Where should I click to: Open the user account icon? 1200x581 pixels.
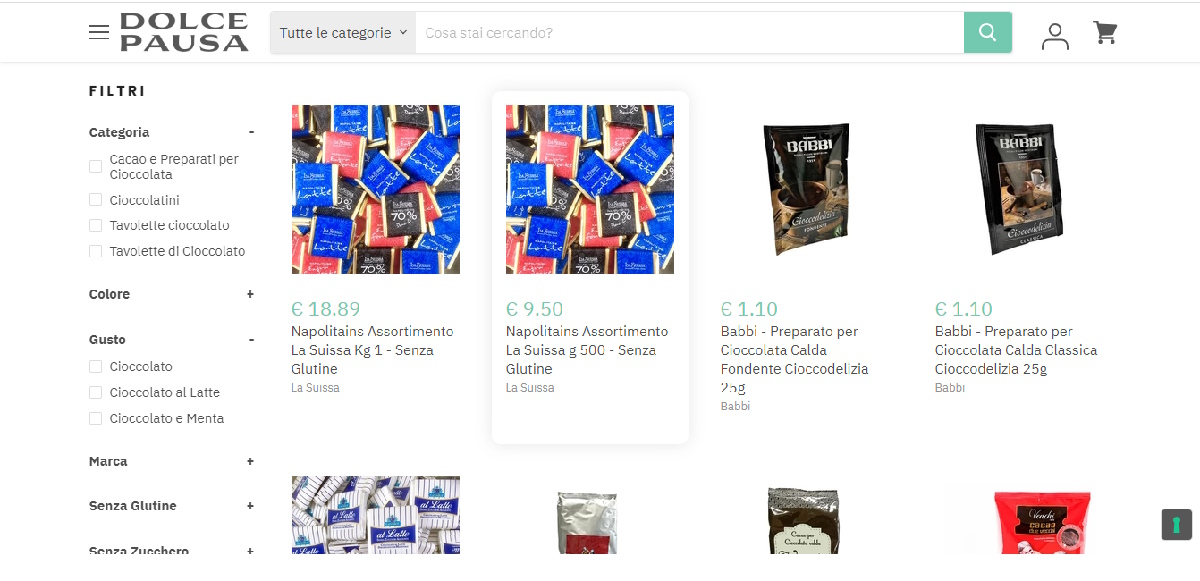pos(1055,35)
